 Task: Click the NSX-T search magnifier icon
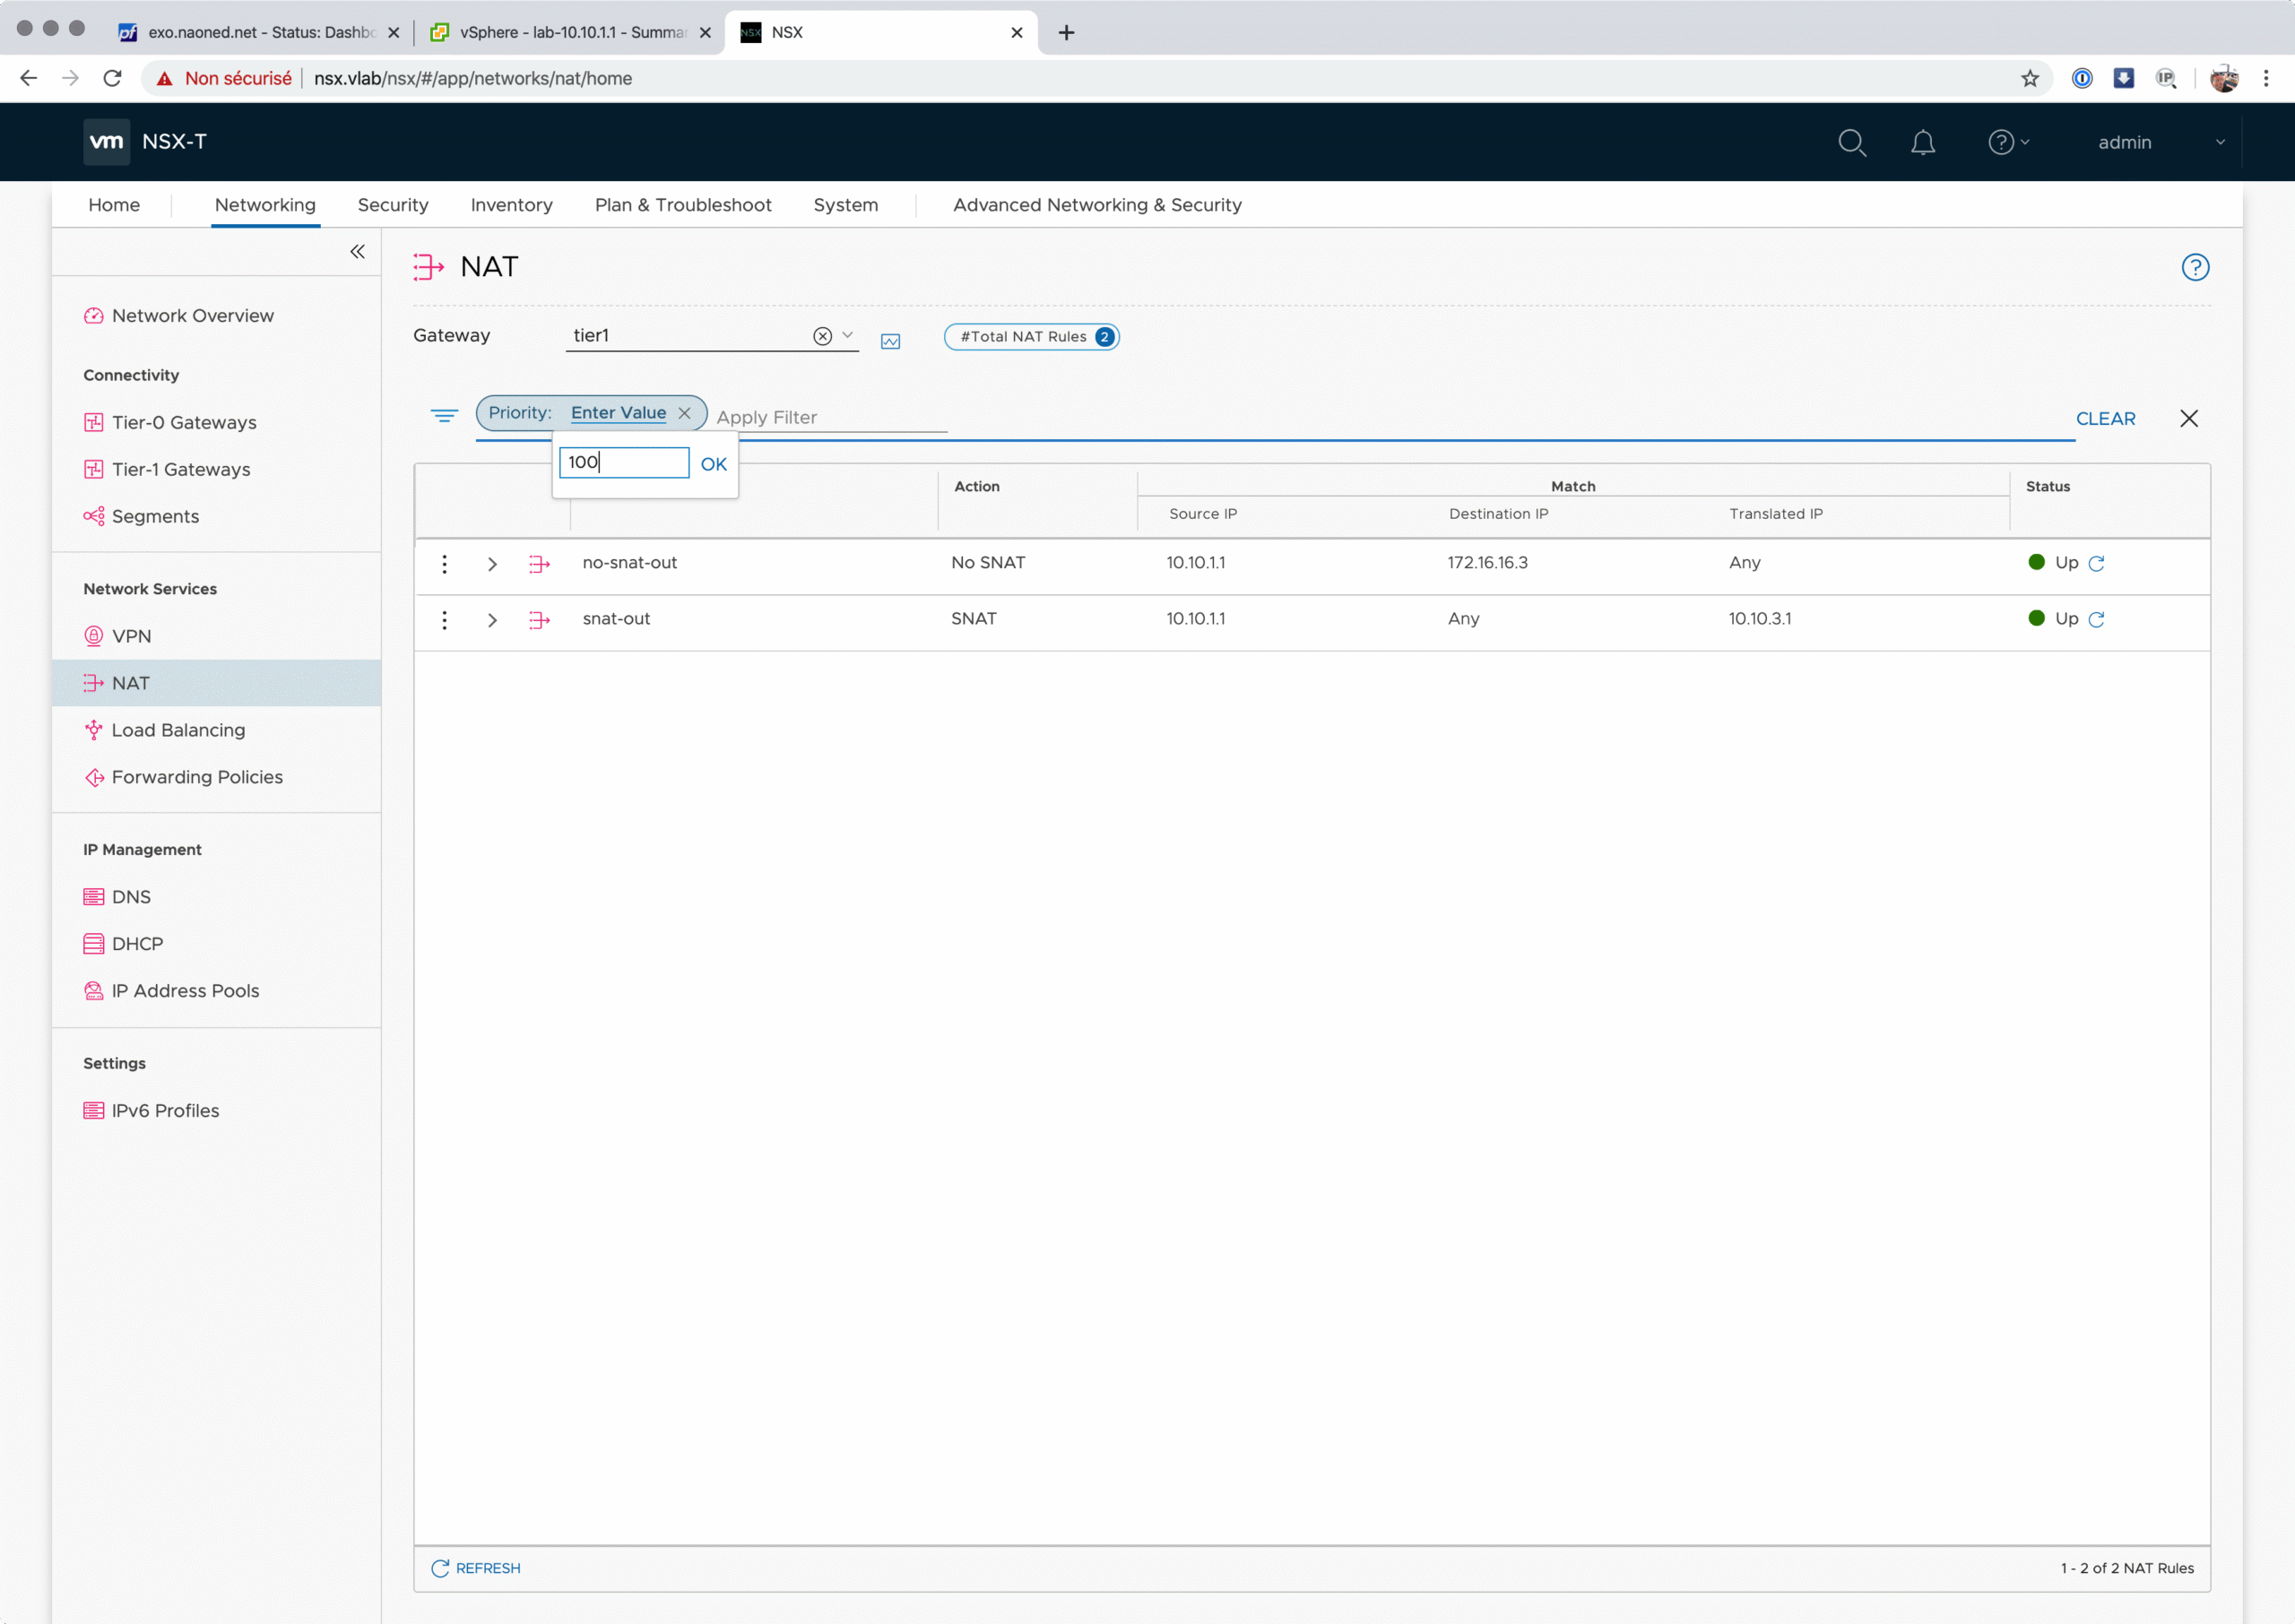tap(1851, 142)
